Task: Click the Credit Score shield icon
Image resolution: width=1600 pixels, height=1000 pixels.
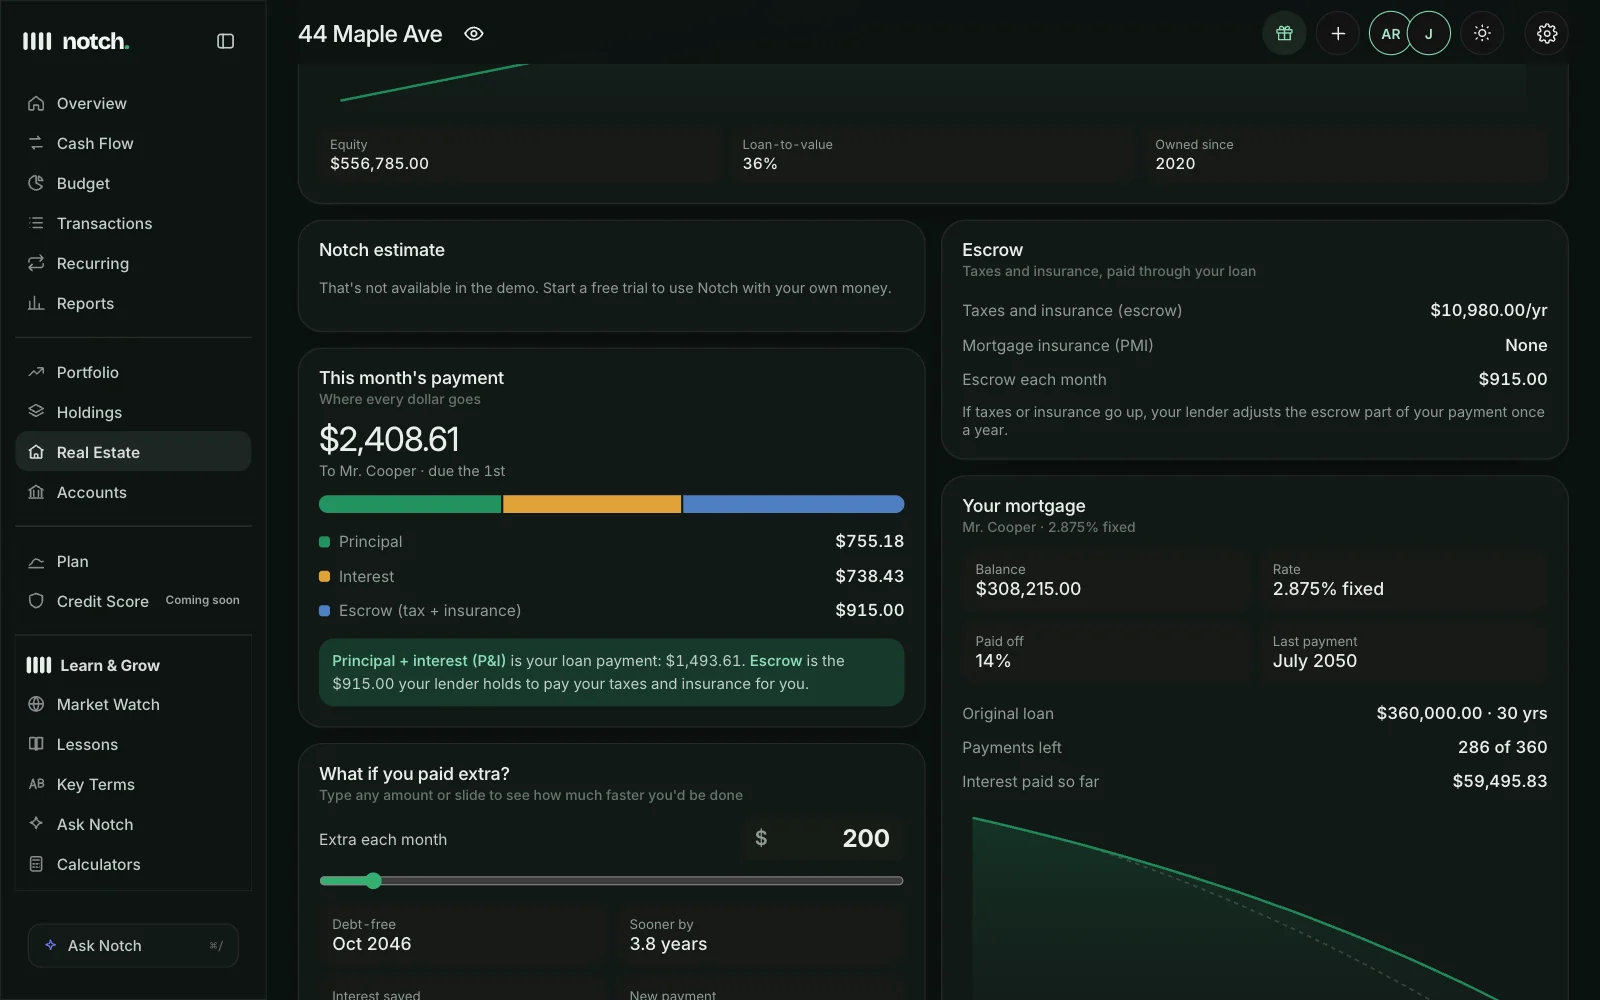Action: 36,601
